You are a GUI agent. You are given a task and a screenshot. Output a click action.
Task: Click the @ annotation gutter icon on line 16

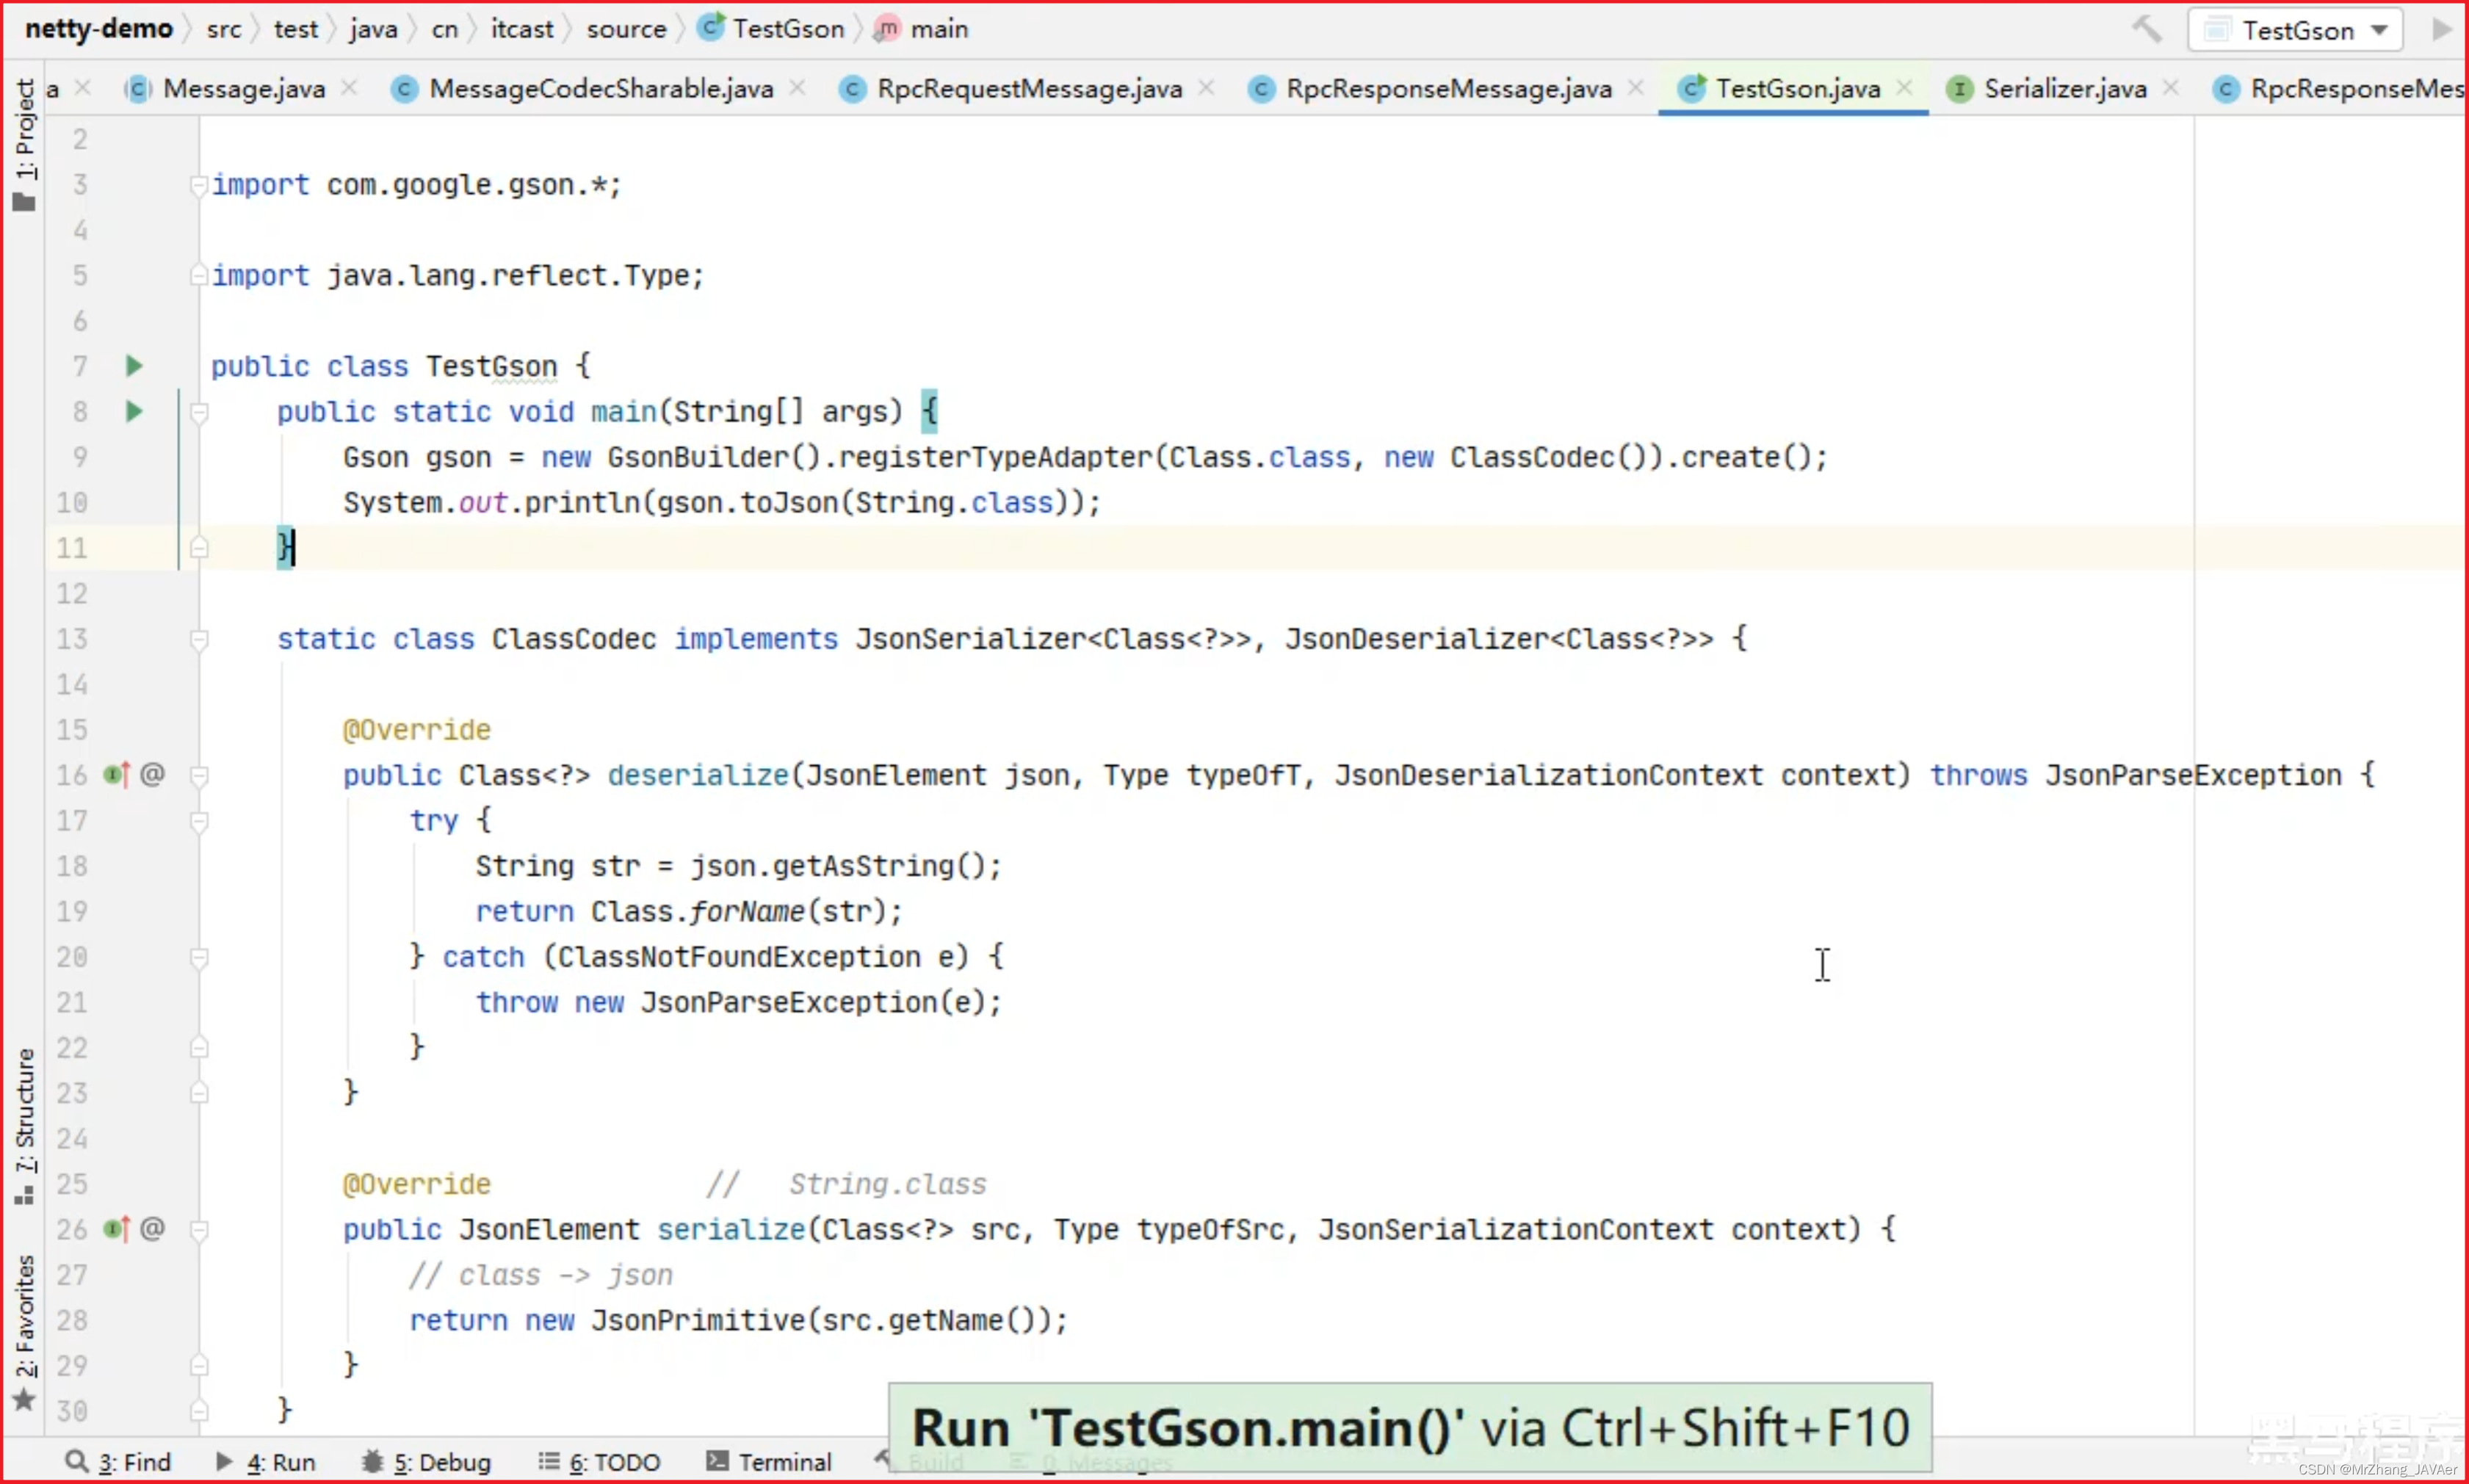click(152, 774)
